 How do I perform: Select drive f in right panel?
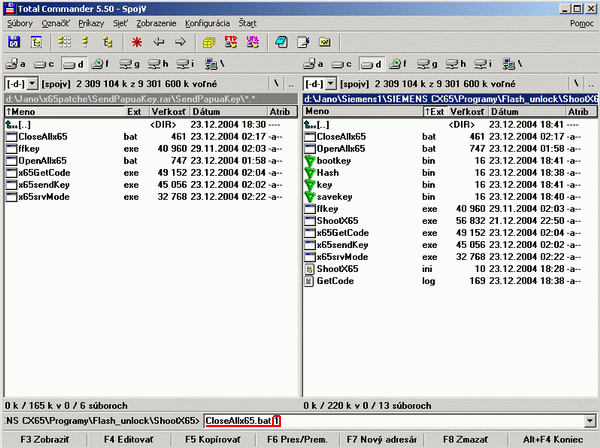tap(398, 64)
